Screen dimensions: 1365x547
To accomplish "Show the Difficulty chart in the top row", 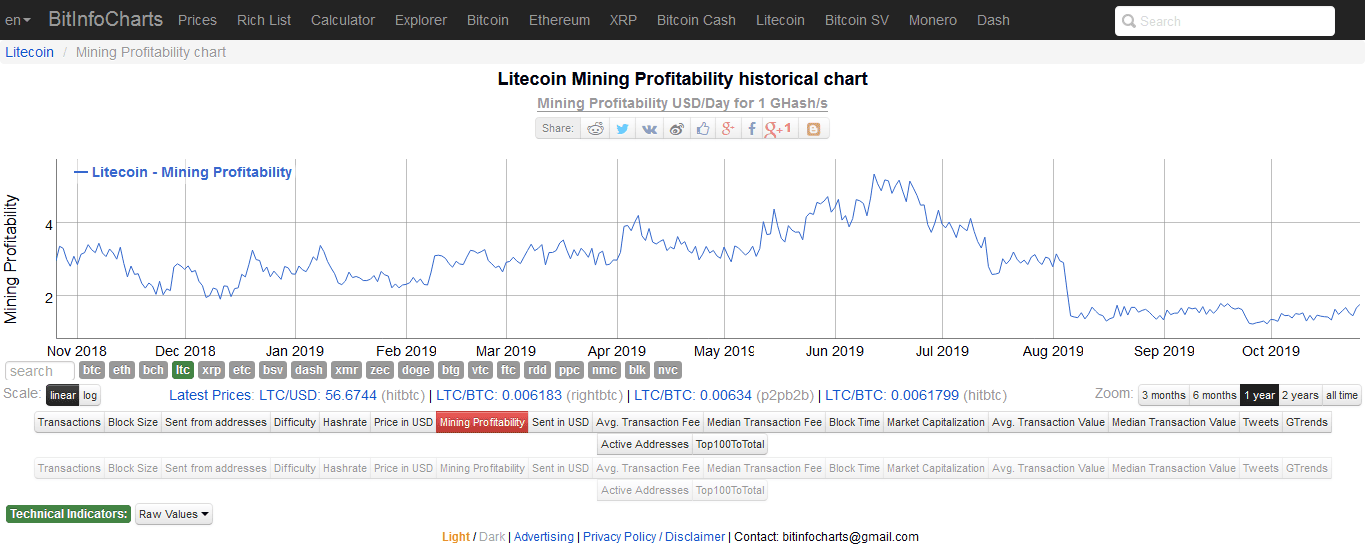I will [295, 422].
